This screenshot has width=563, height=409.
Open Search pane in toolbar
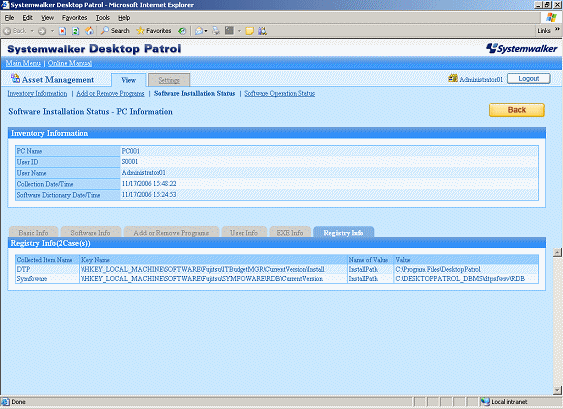115,31
